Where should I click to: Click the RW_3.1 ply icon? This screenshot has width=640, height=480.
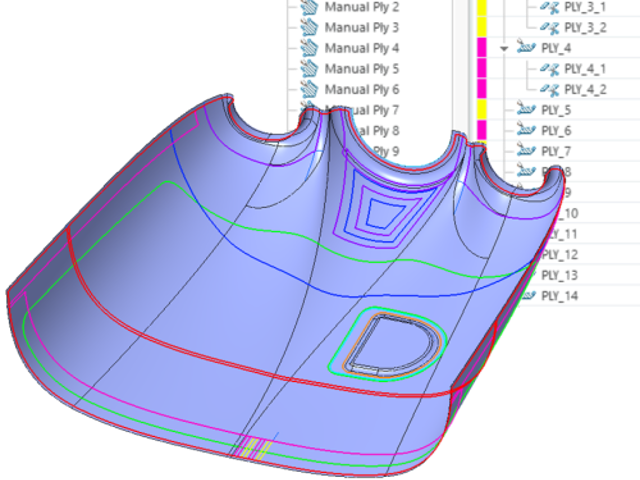pyautogui.click(x=549, y=7)
